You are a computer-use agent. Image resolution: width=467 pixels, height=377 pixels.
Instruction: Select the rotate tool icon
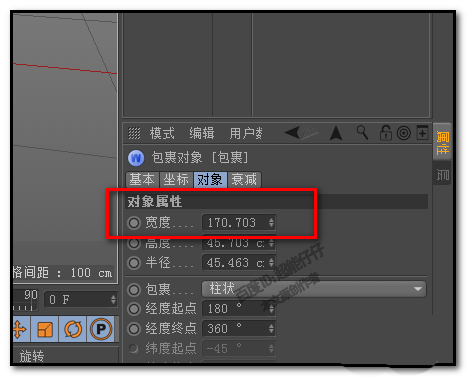click(x=73, y=329)
